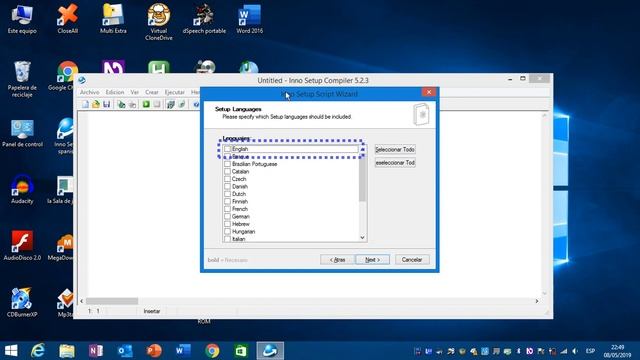Open the Edicion menu
640x360 pixels.
coord(115,92)
